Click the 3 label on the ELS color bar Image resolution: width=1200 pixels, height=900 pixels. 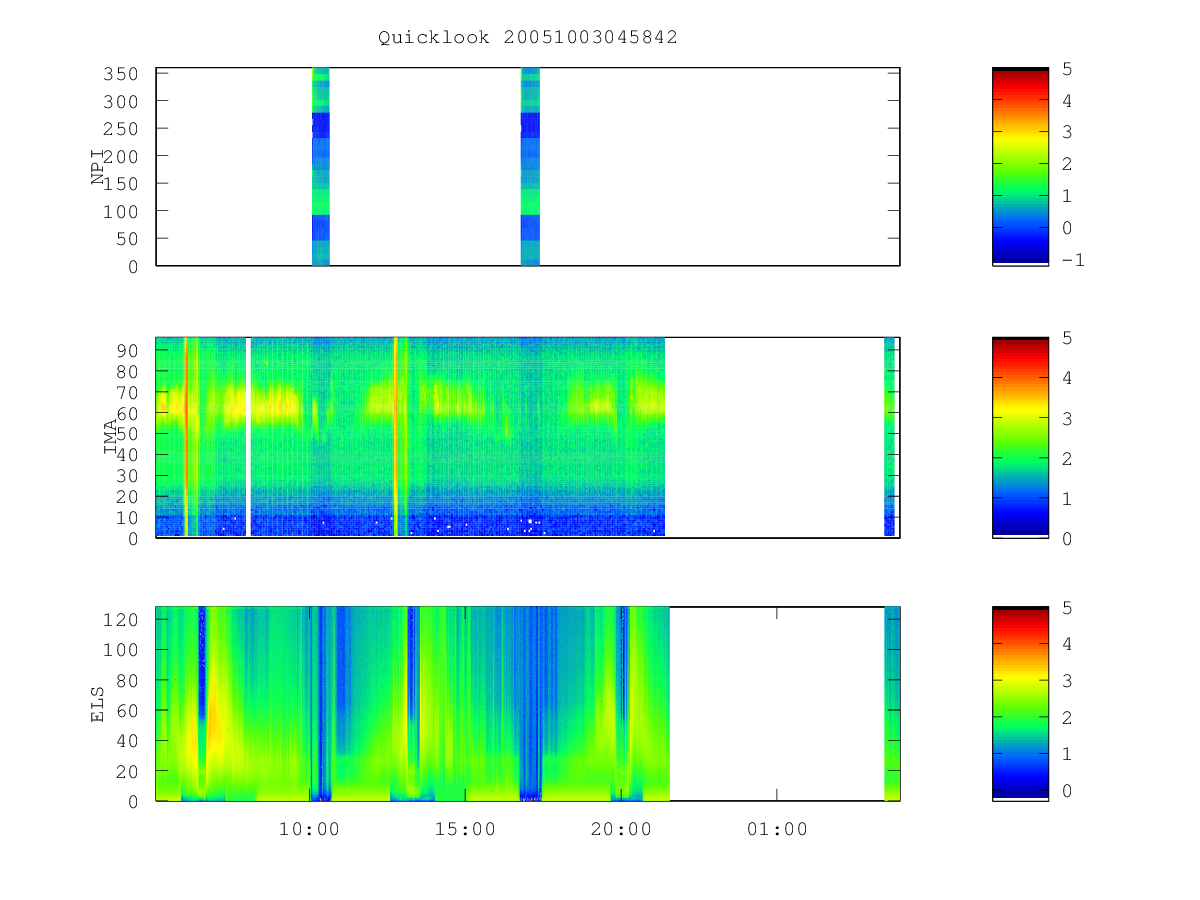point(1066,681)
